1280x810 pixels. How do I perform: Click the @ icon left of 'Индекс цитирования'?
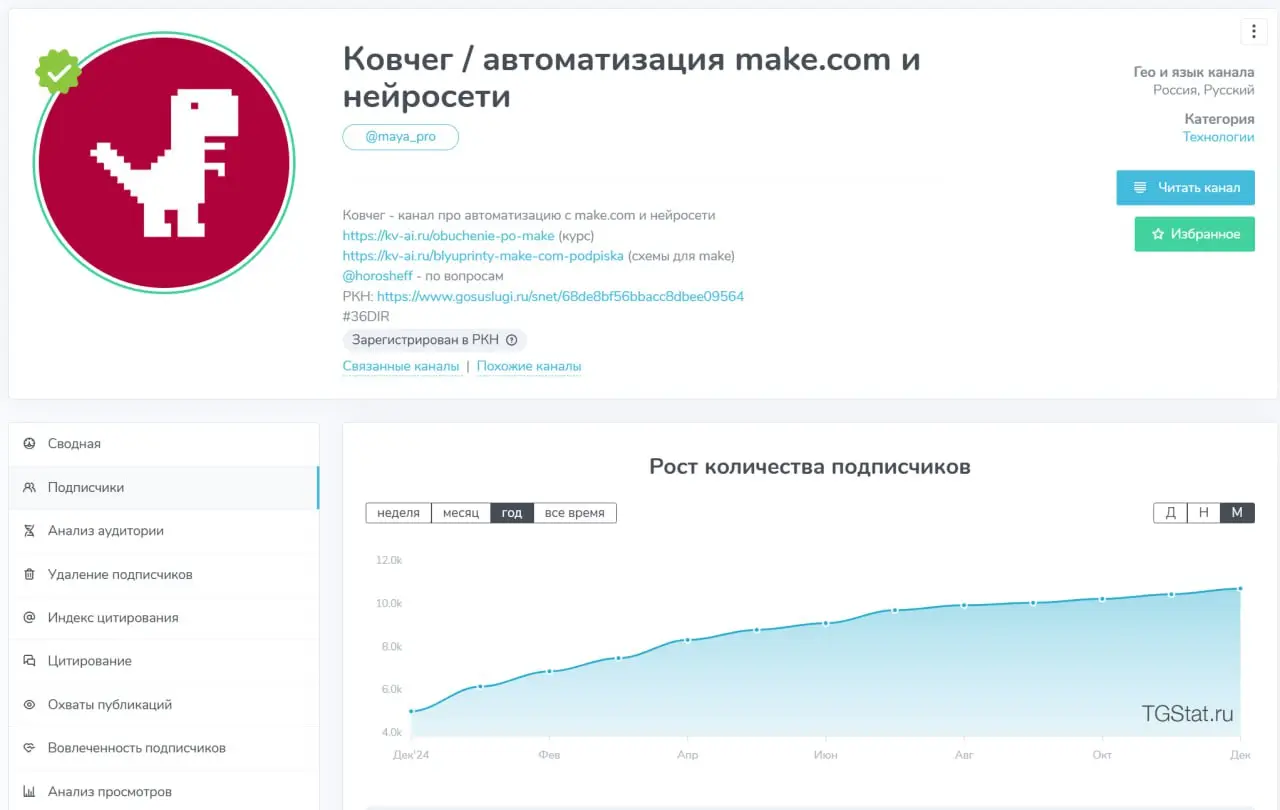tap(29, 617)
